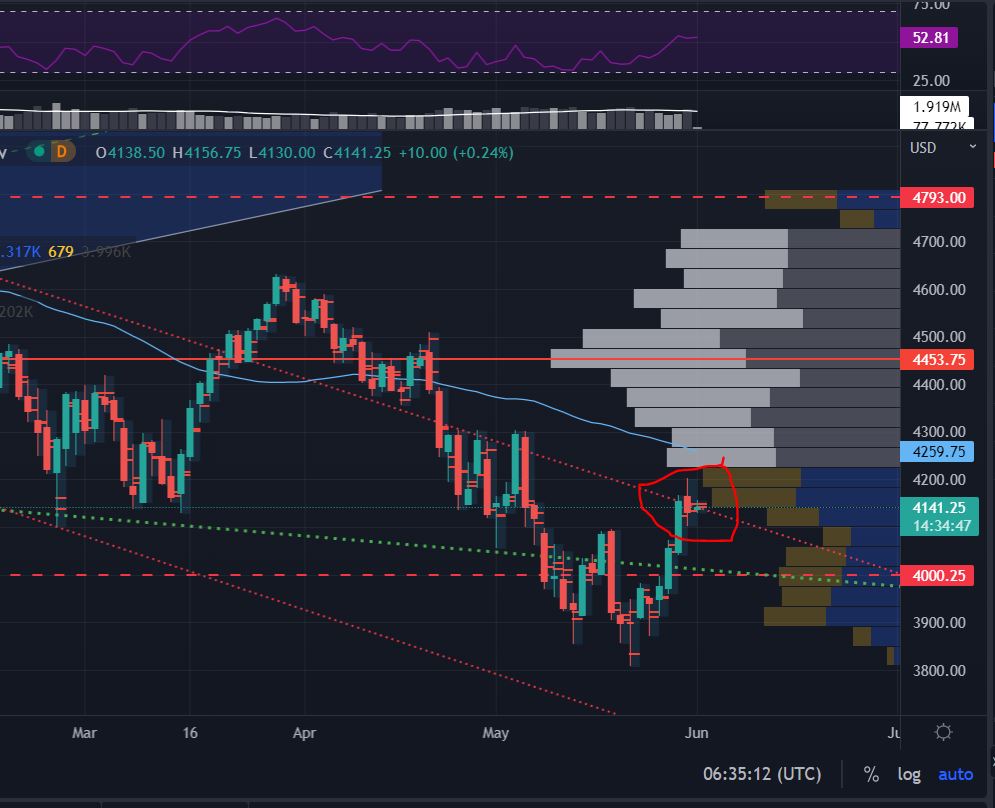Click the 4400.00 price axis label

[x=939, y=385]
